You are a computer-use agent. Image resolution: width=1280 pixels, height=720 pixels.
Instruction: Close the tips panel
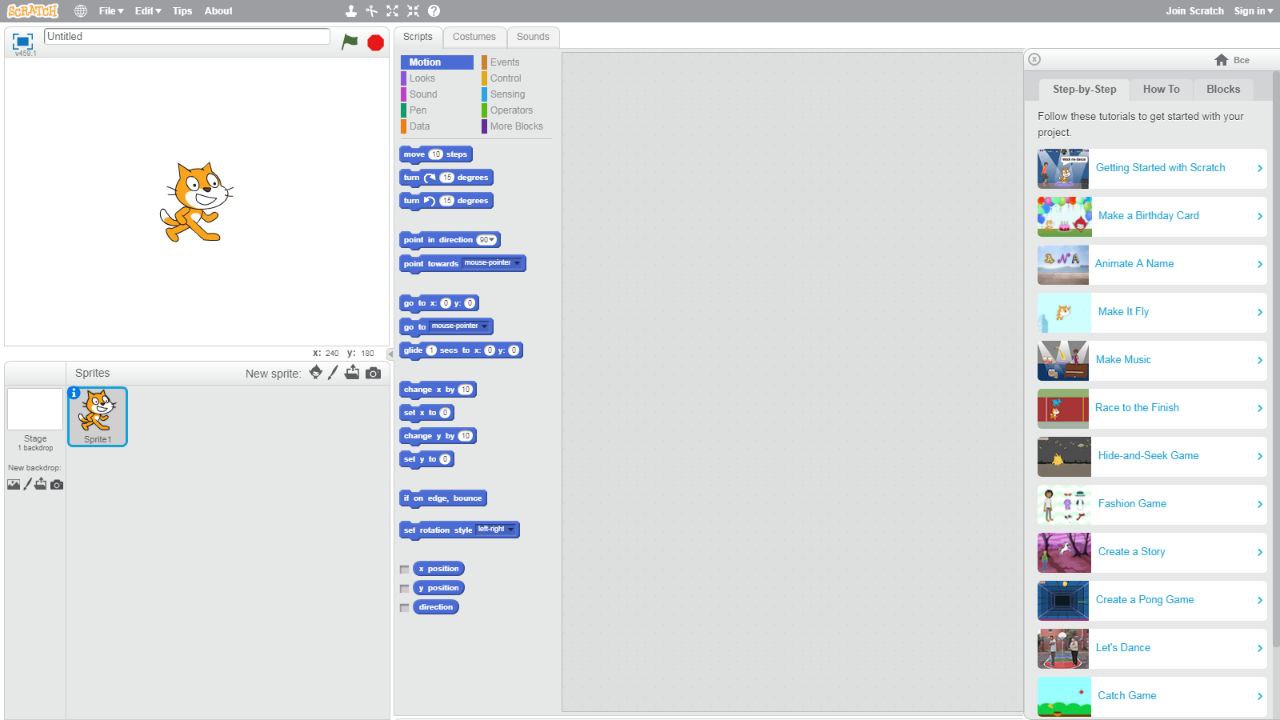pos(1035,60)
